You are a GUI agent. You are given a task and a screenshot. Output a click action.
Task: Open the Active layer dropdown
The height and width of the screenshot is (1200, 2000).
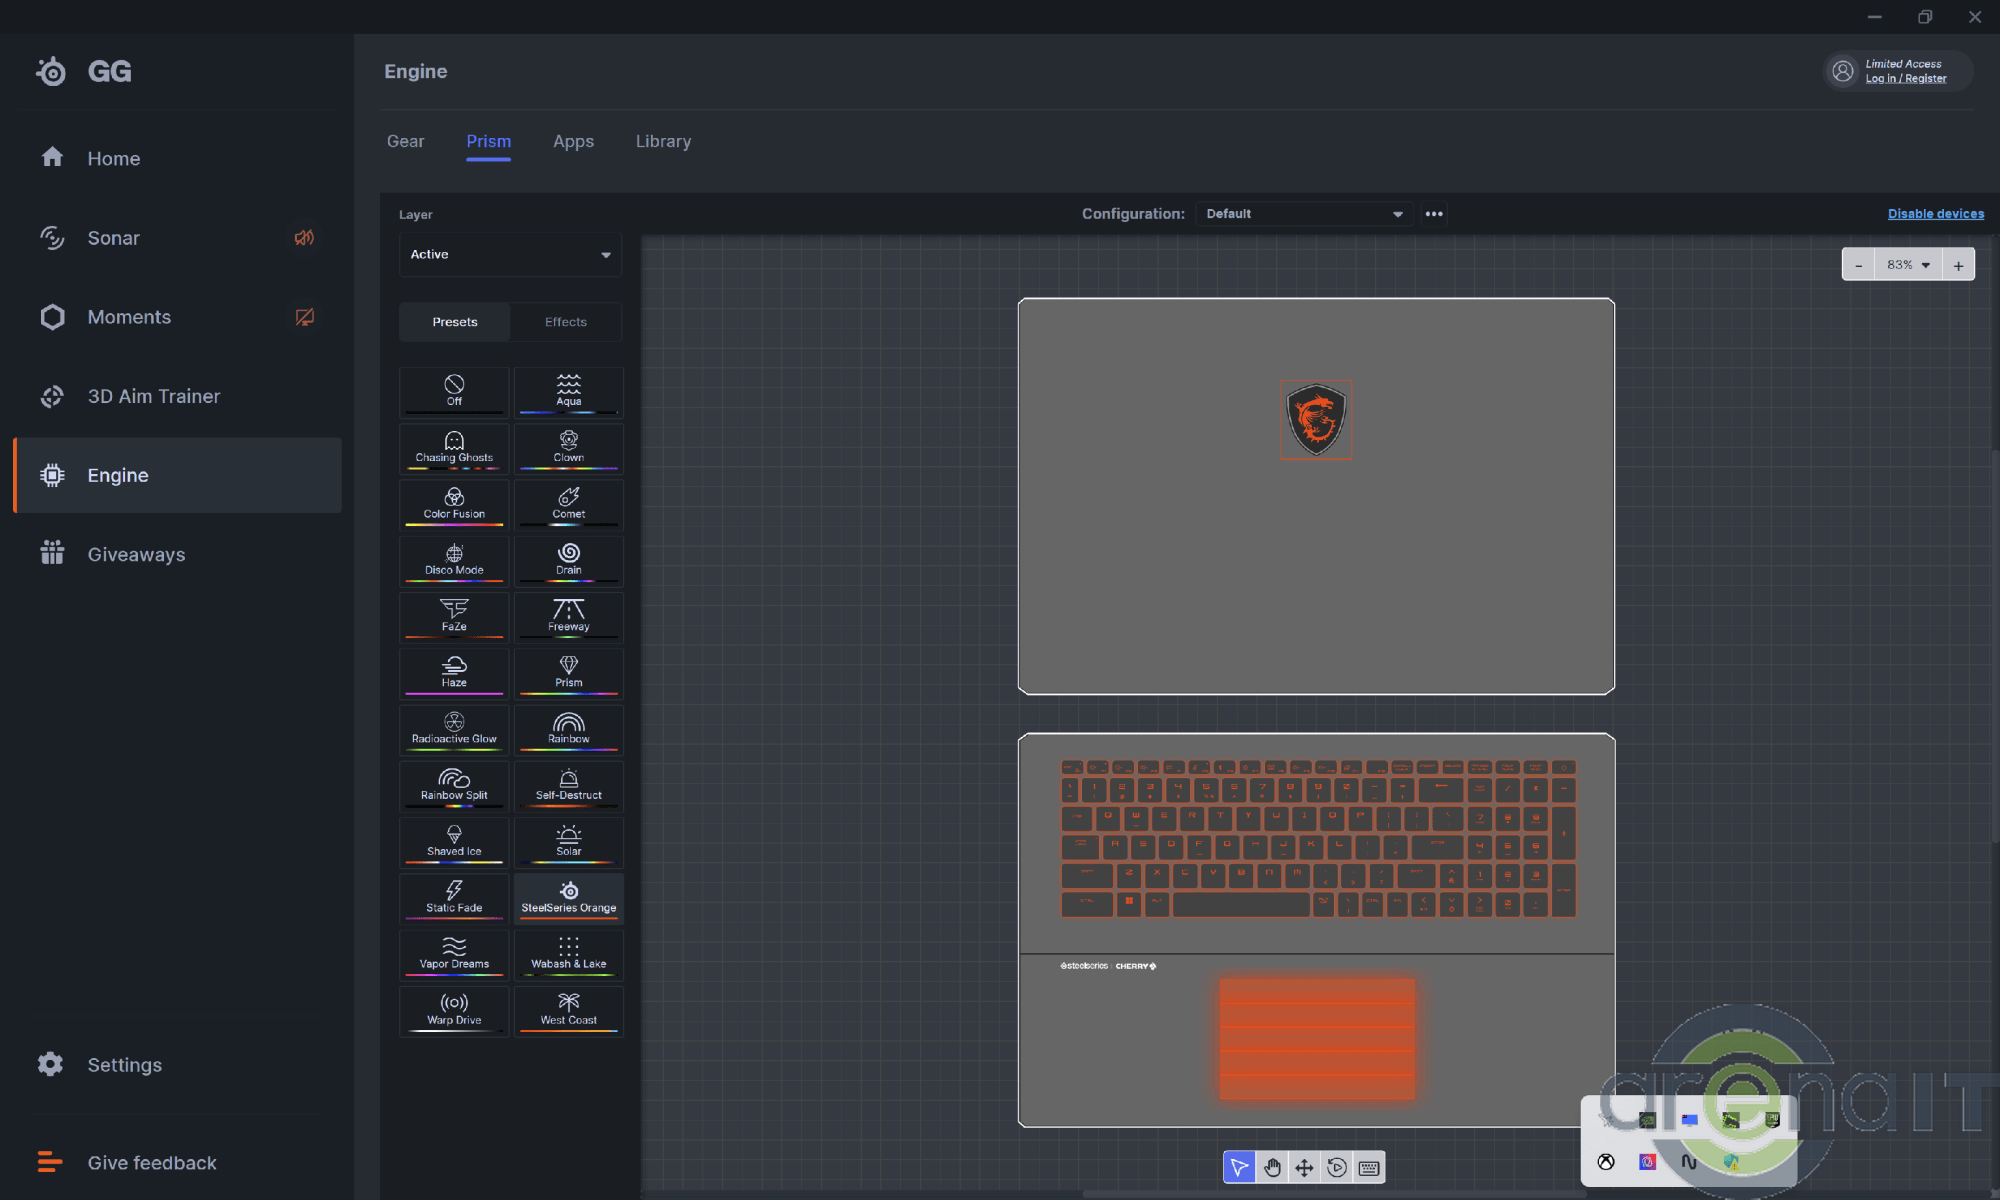(510, 255)
